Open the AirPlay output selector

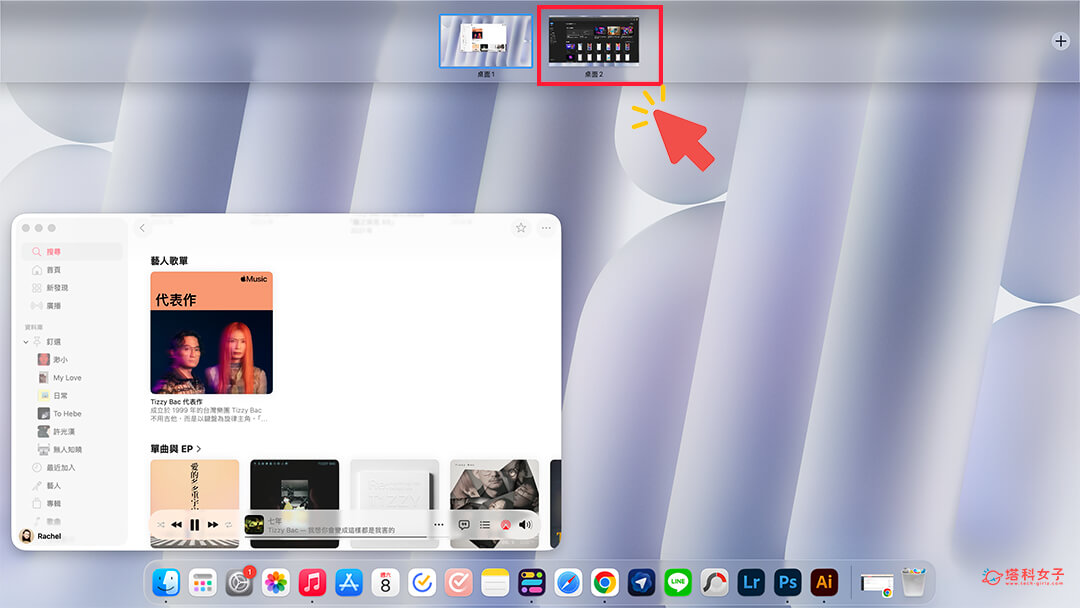506,524
